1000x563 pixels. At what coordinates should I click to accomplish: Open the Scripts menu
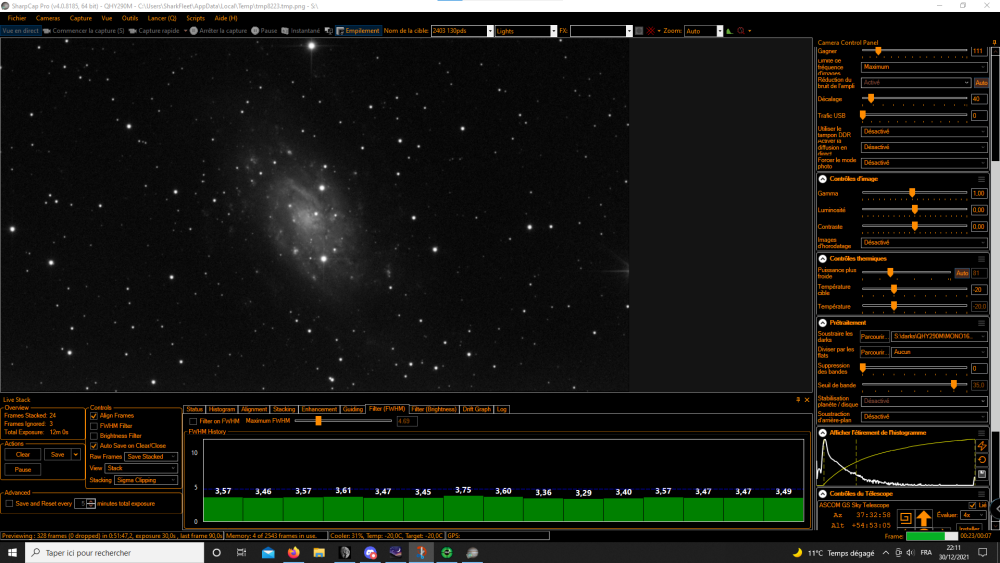coord(196,18)
